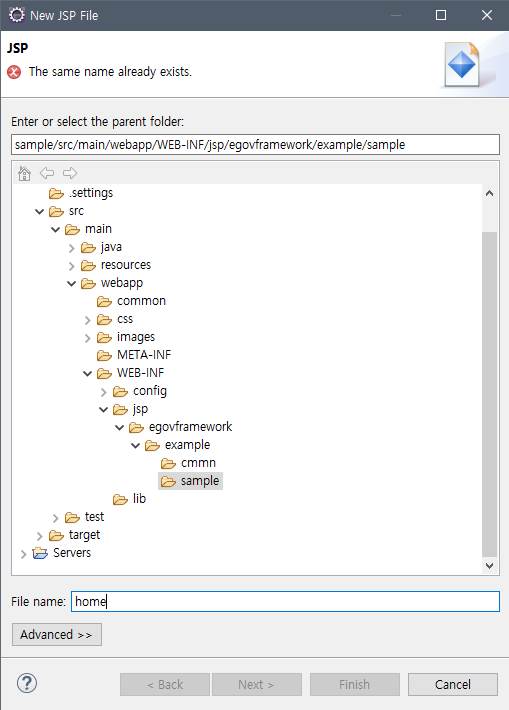Screen dimensions: 509x710
Task: Click the target folder icon
Action: tap(56, 535)
